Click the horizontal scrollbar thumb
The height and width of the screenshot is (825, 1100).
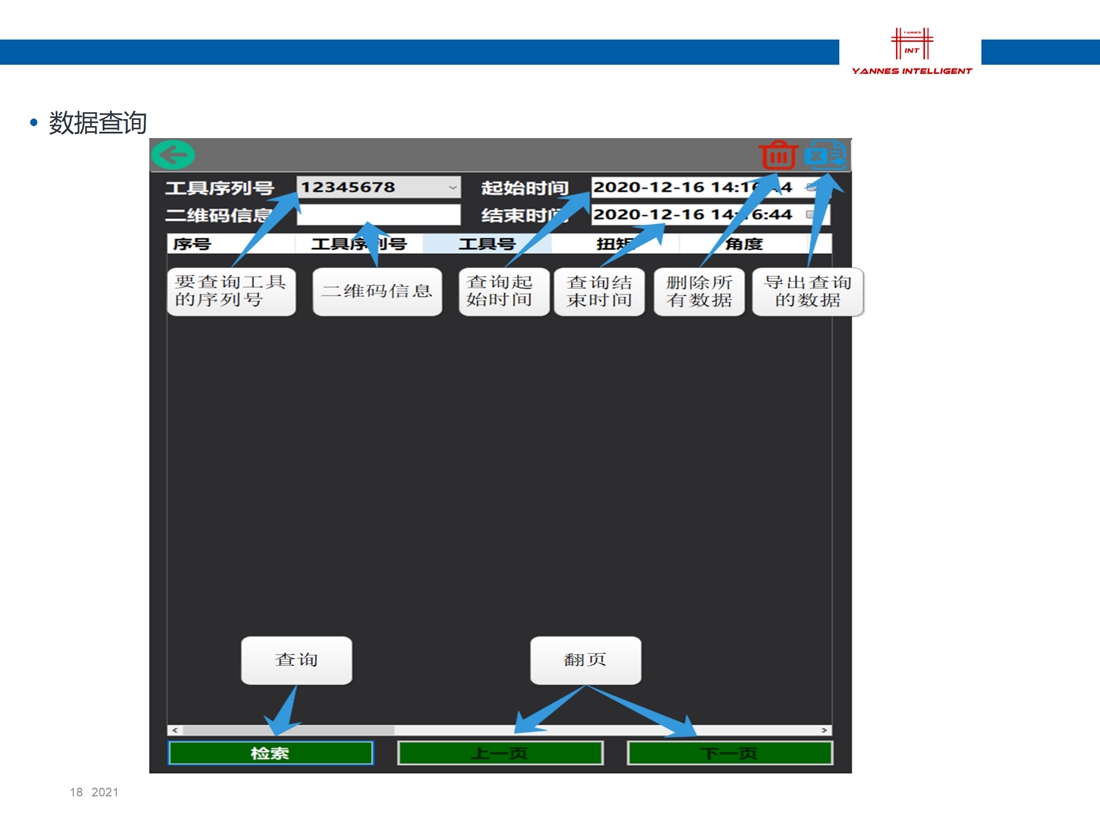coord(288,730)
